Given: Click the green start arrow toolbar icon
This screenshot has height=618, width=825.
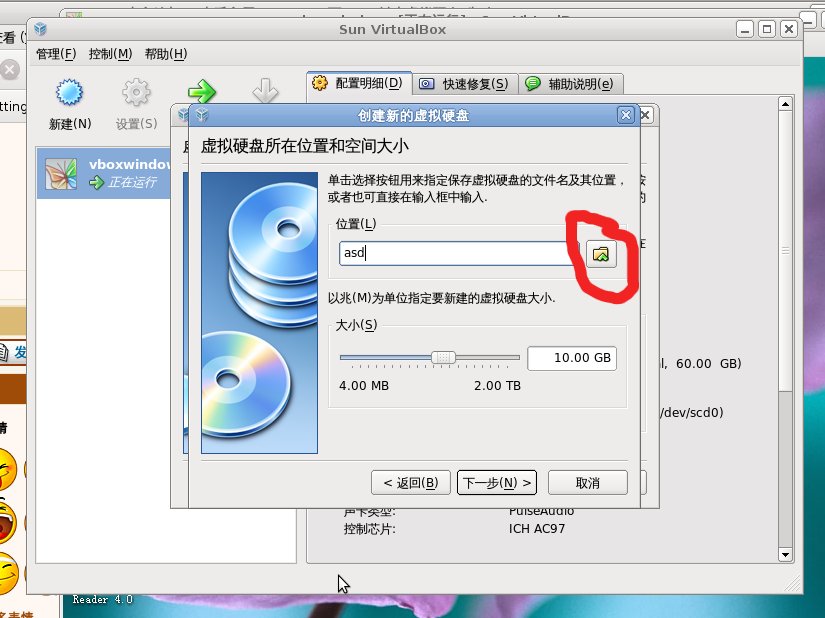Looking at the screenshot, I should 202,92.
